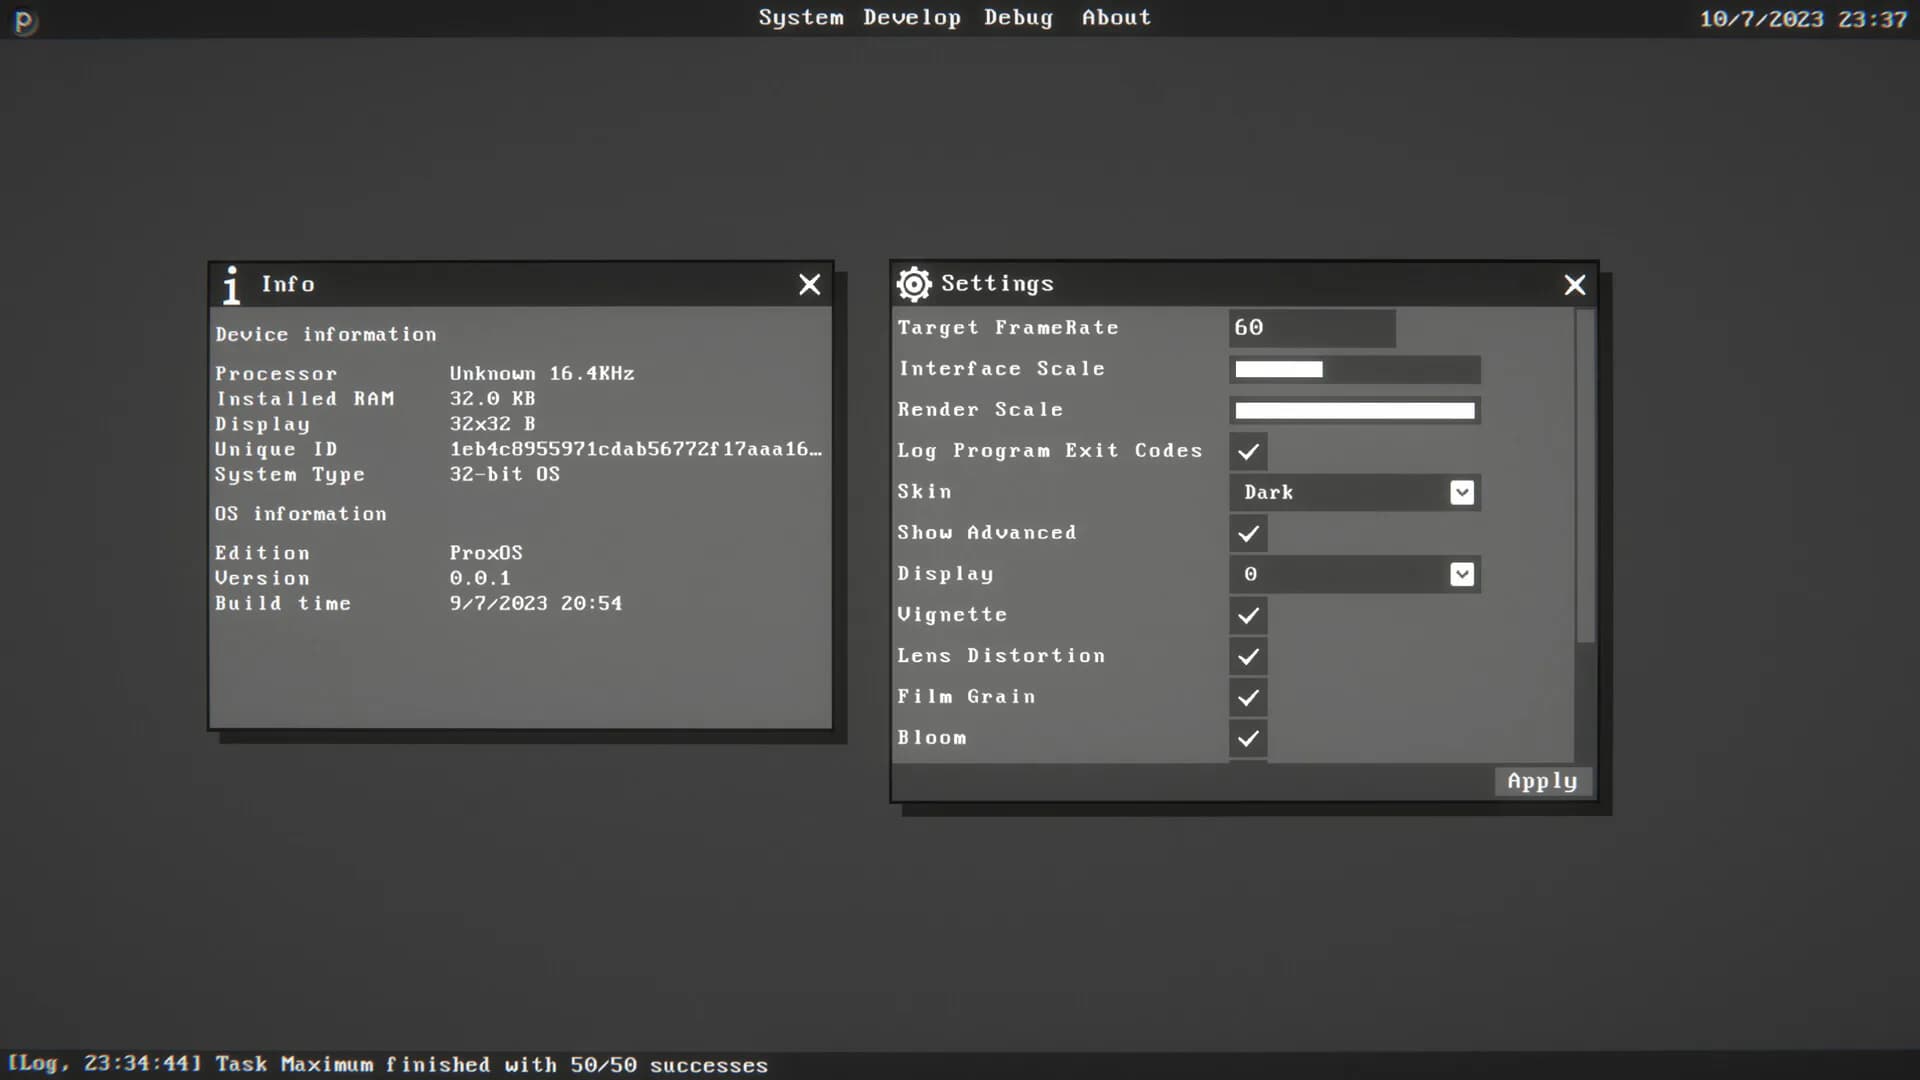The width and height of the screenshot is (1920, 1080).
Task: Click the ProxOS logo icon in top bar
Action: pos(25,21)
